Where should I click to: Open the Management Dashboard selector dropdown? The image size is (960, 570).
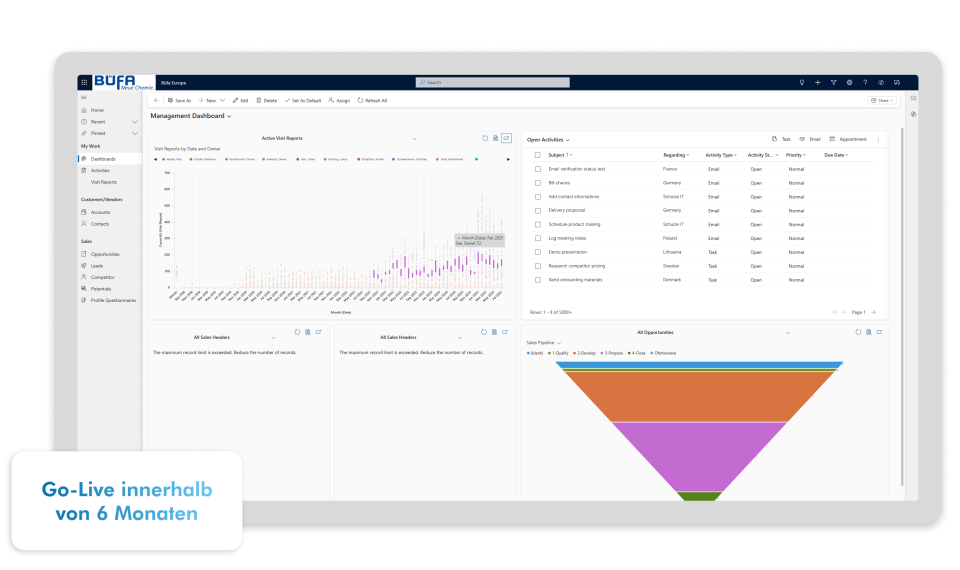(229, 116)
